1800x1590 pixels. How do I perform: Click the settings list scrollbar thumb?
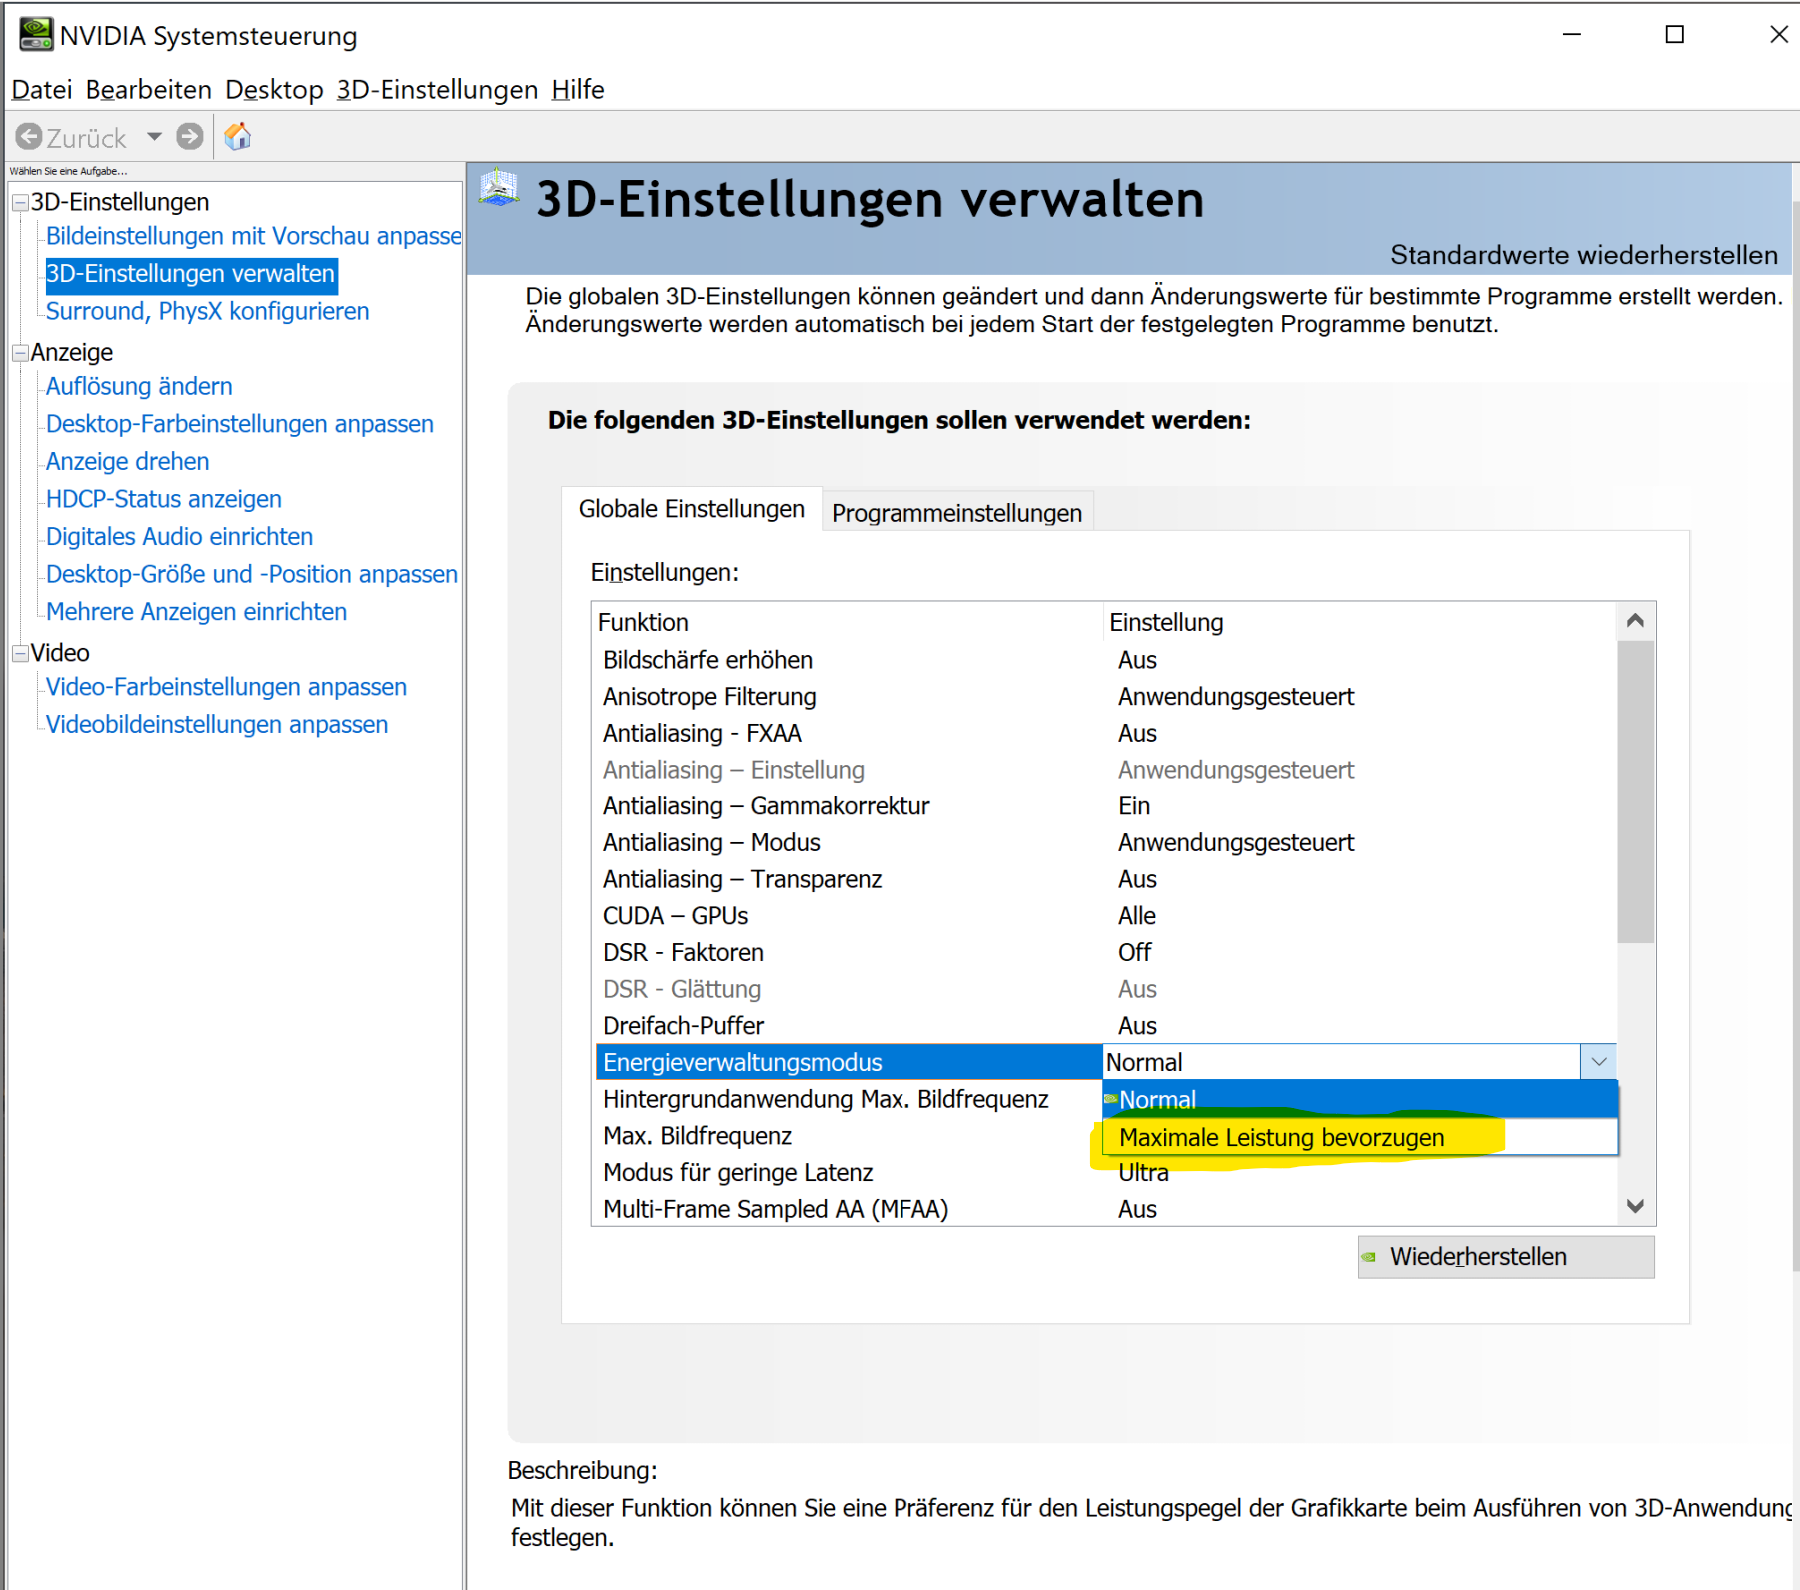1636,792
